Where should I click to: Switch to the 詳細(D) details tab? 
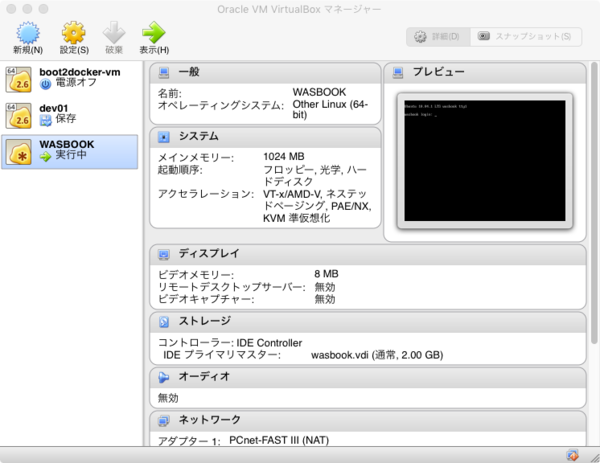[x=438, y=37]
